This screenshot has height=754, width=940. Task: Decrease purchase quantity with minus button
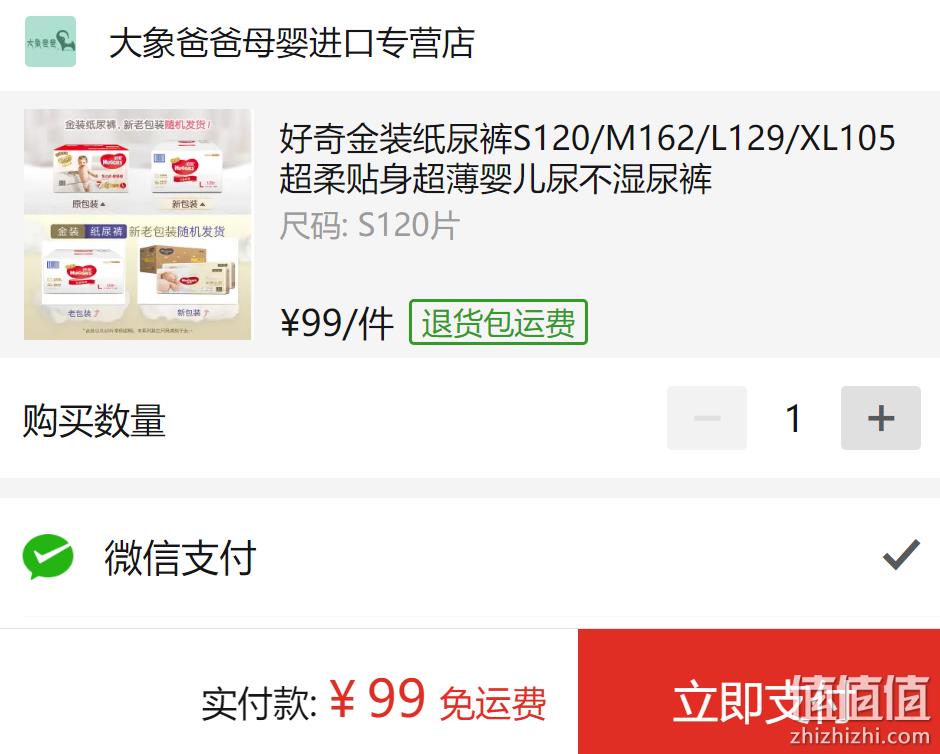tap(707, 418)
